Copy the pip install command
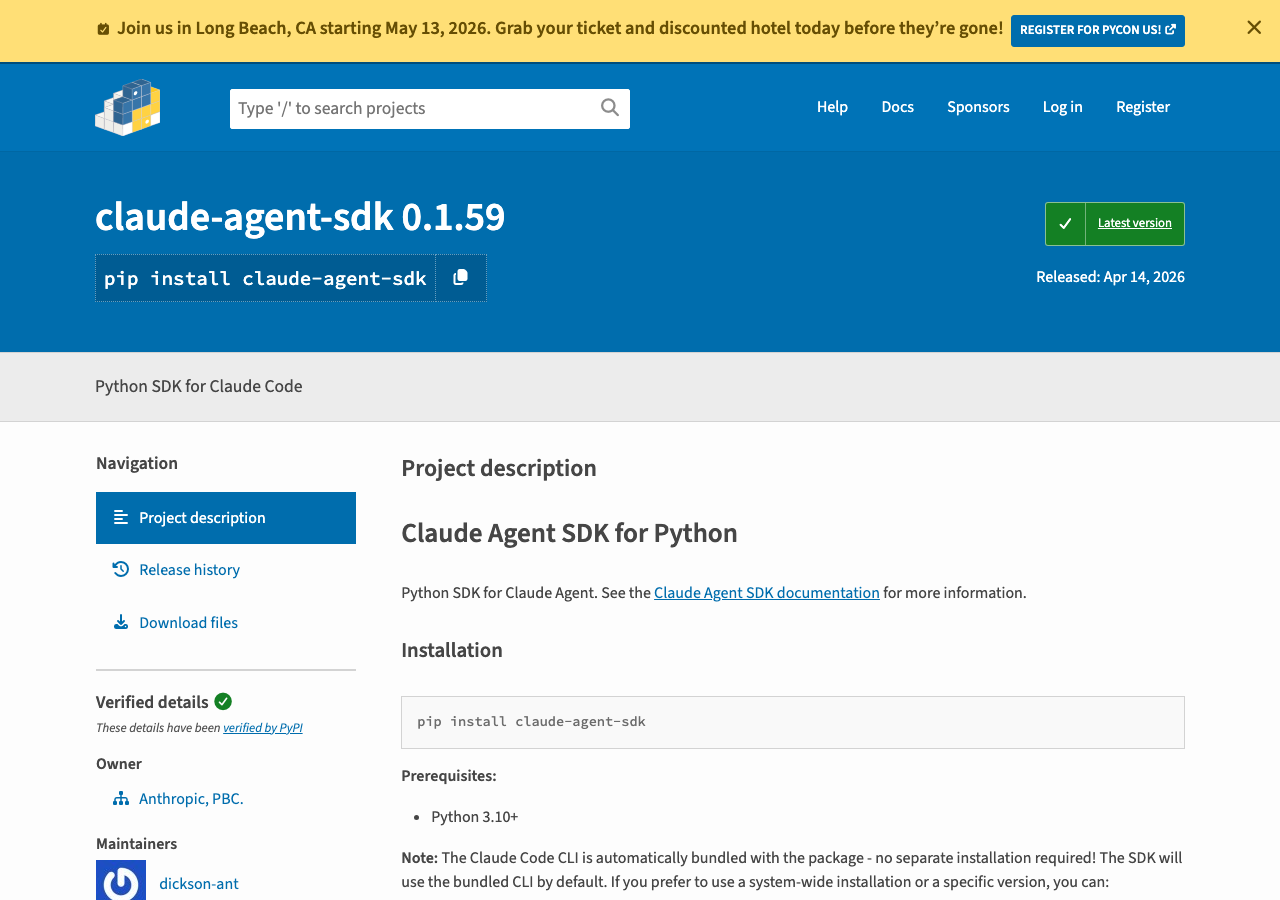Screen dimensions: 1280x900 460,278
